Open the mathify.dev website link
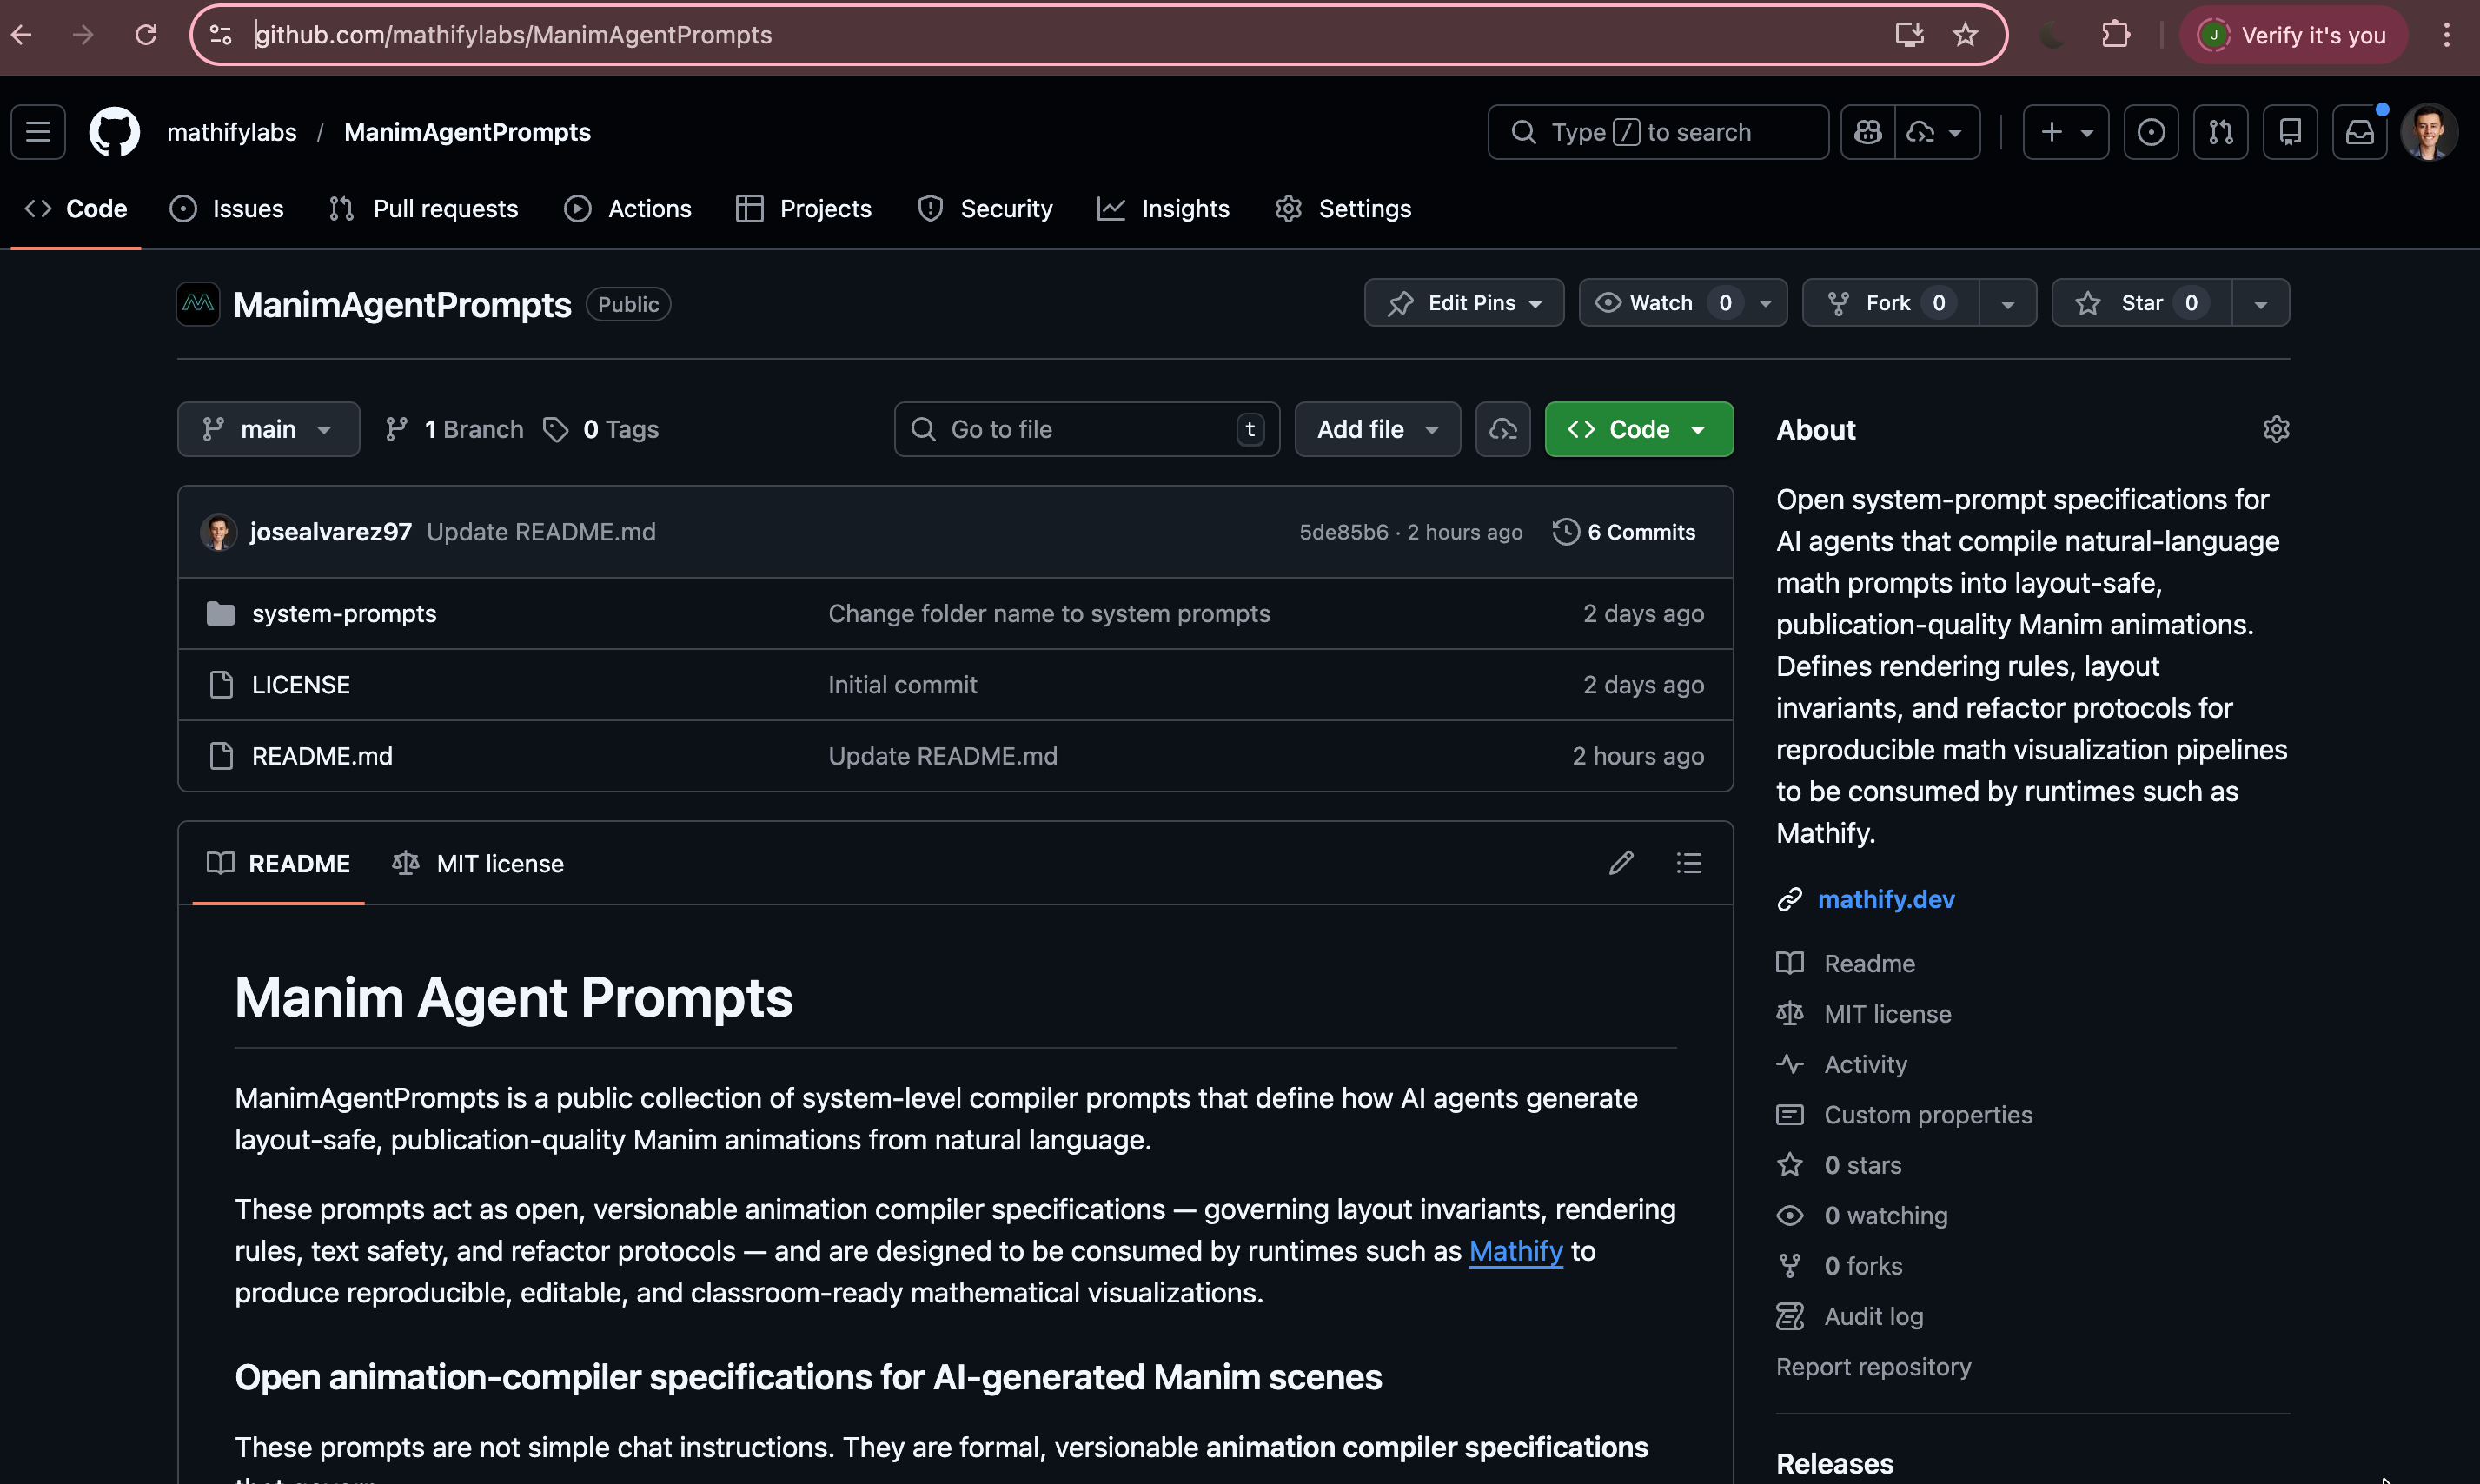This screenshot has width=2480, height=1484. pos(1885,899)
